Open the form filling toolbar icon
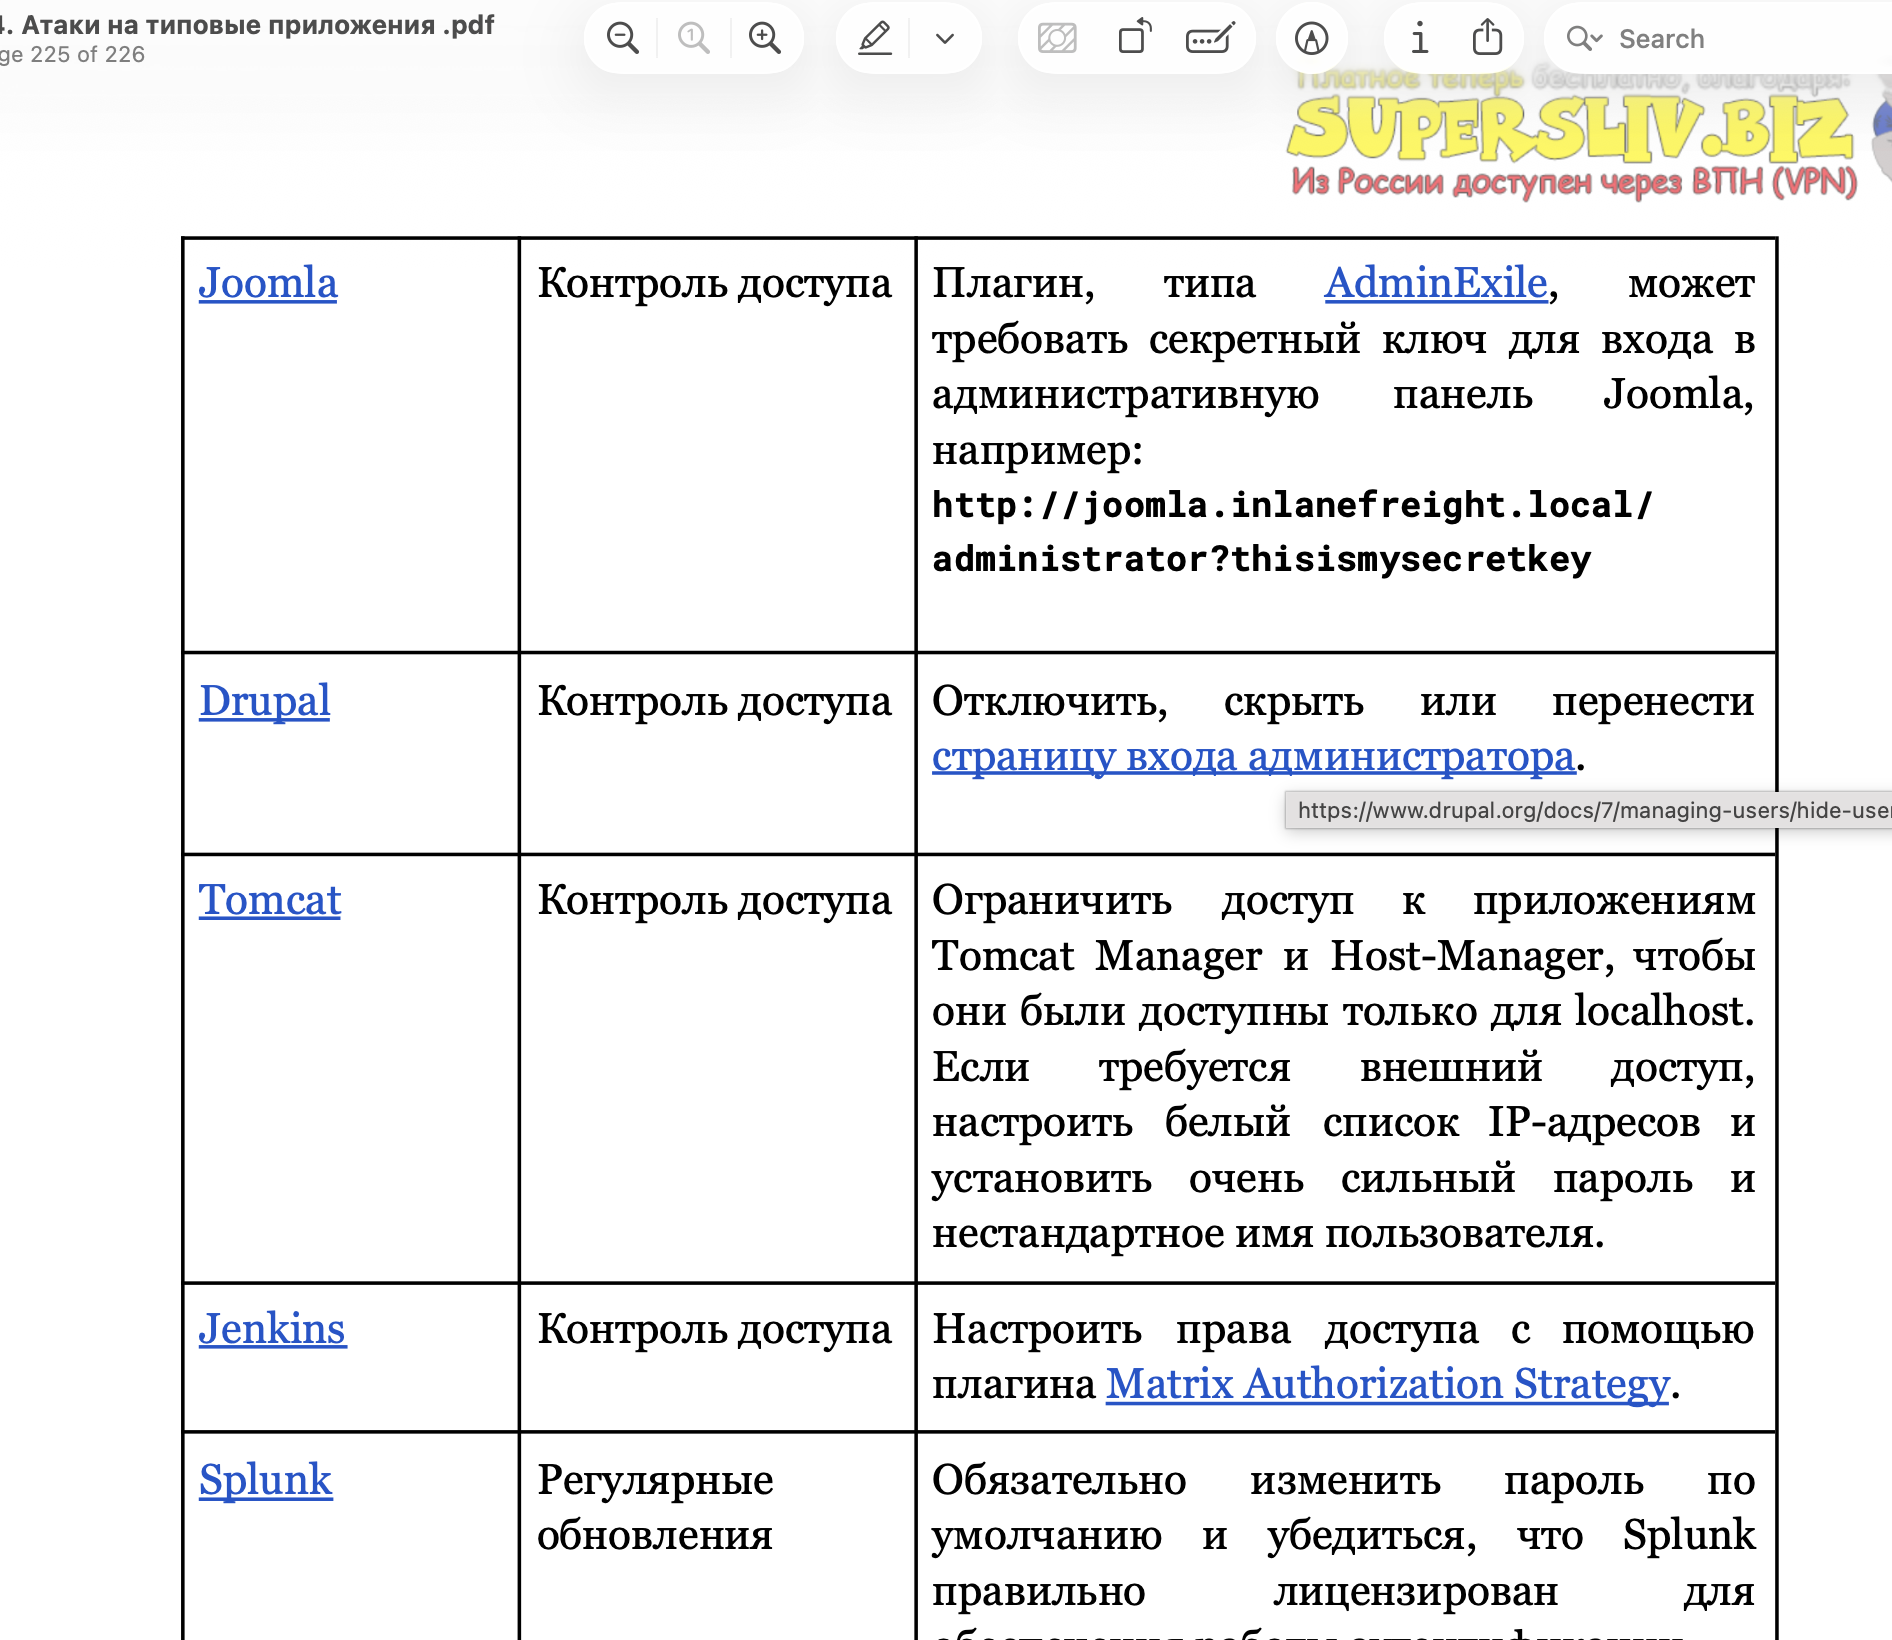The image size is (1892, 1640). (1210, 39)
